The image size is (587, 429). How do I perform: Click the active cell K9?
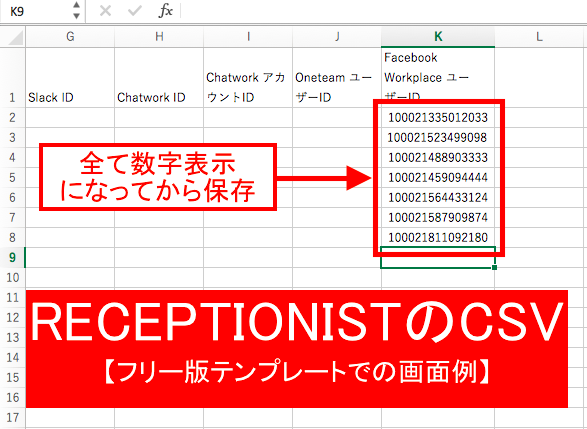click(x=438, y=258)
